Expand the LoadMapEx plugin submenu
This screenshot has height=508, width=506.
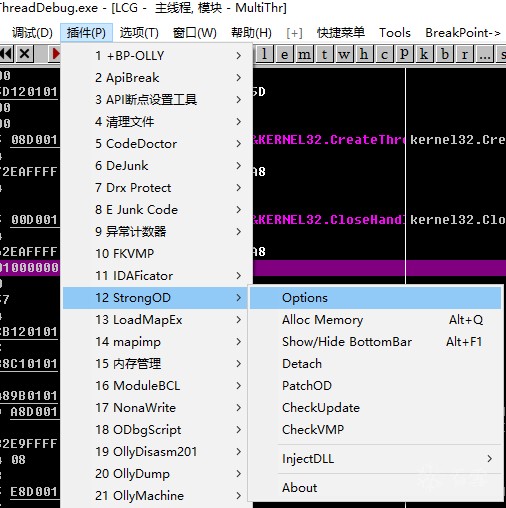pos(155,320)
